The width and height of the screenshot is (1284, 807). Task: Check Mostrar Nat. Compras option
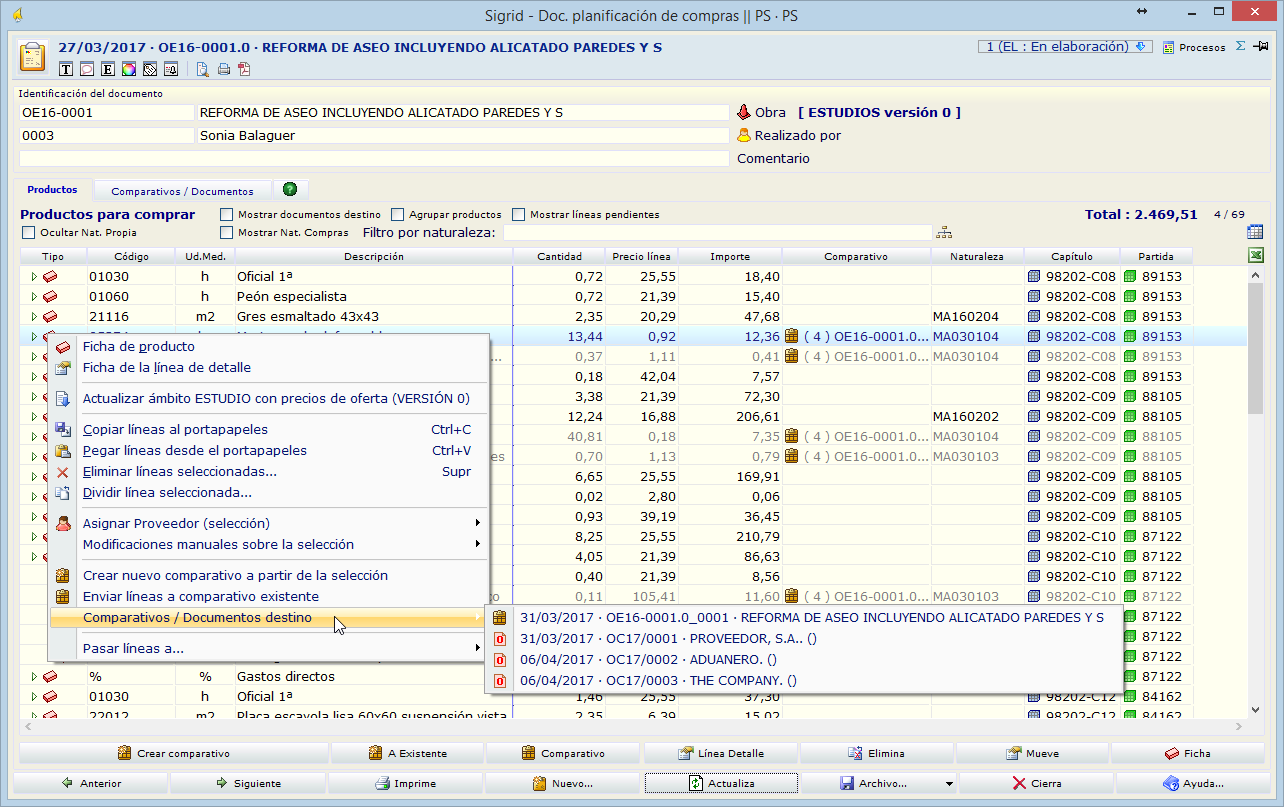pyautogui.click(x=227, y=233)
